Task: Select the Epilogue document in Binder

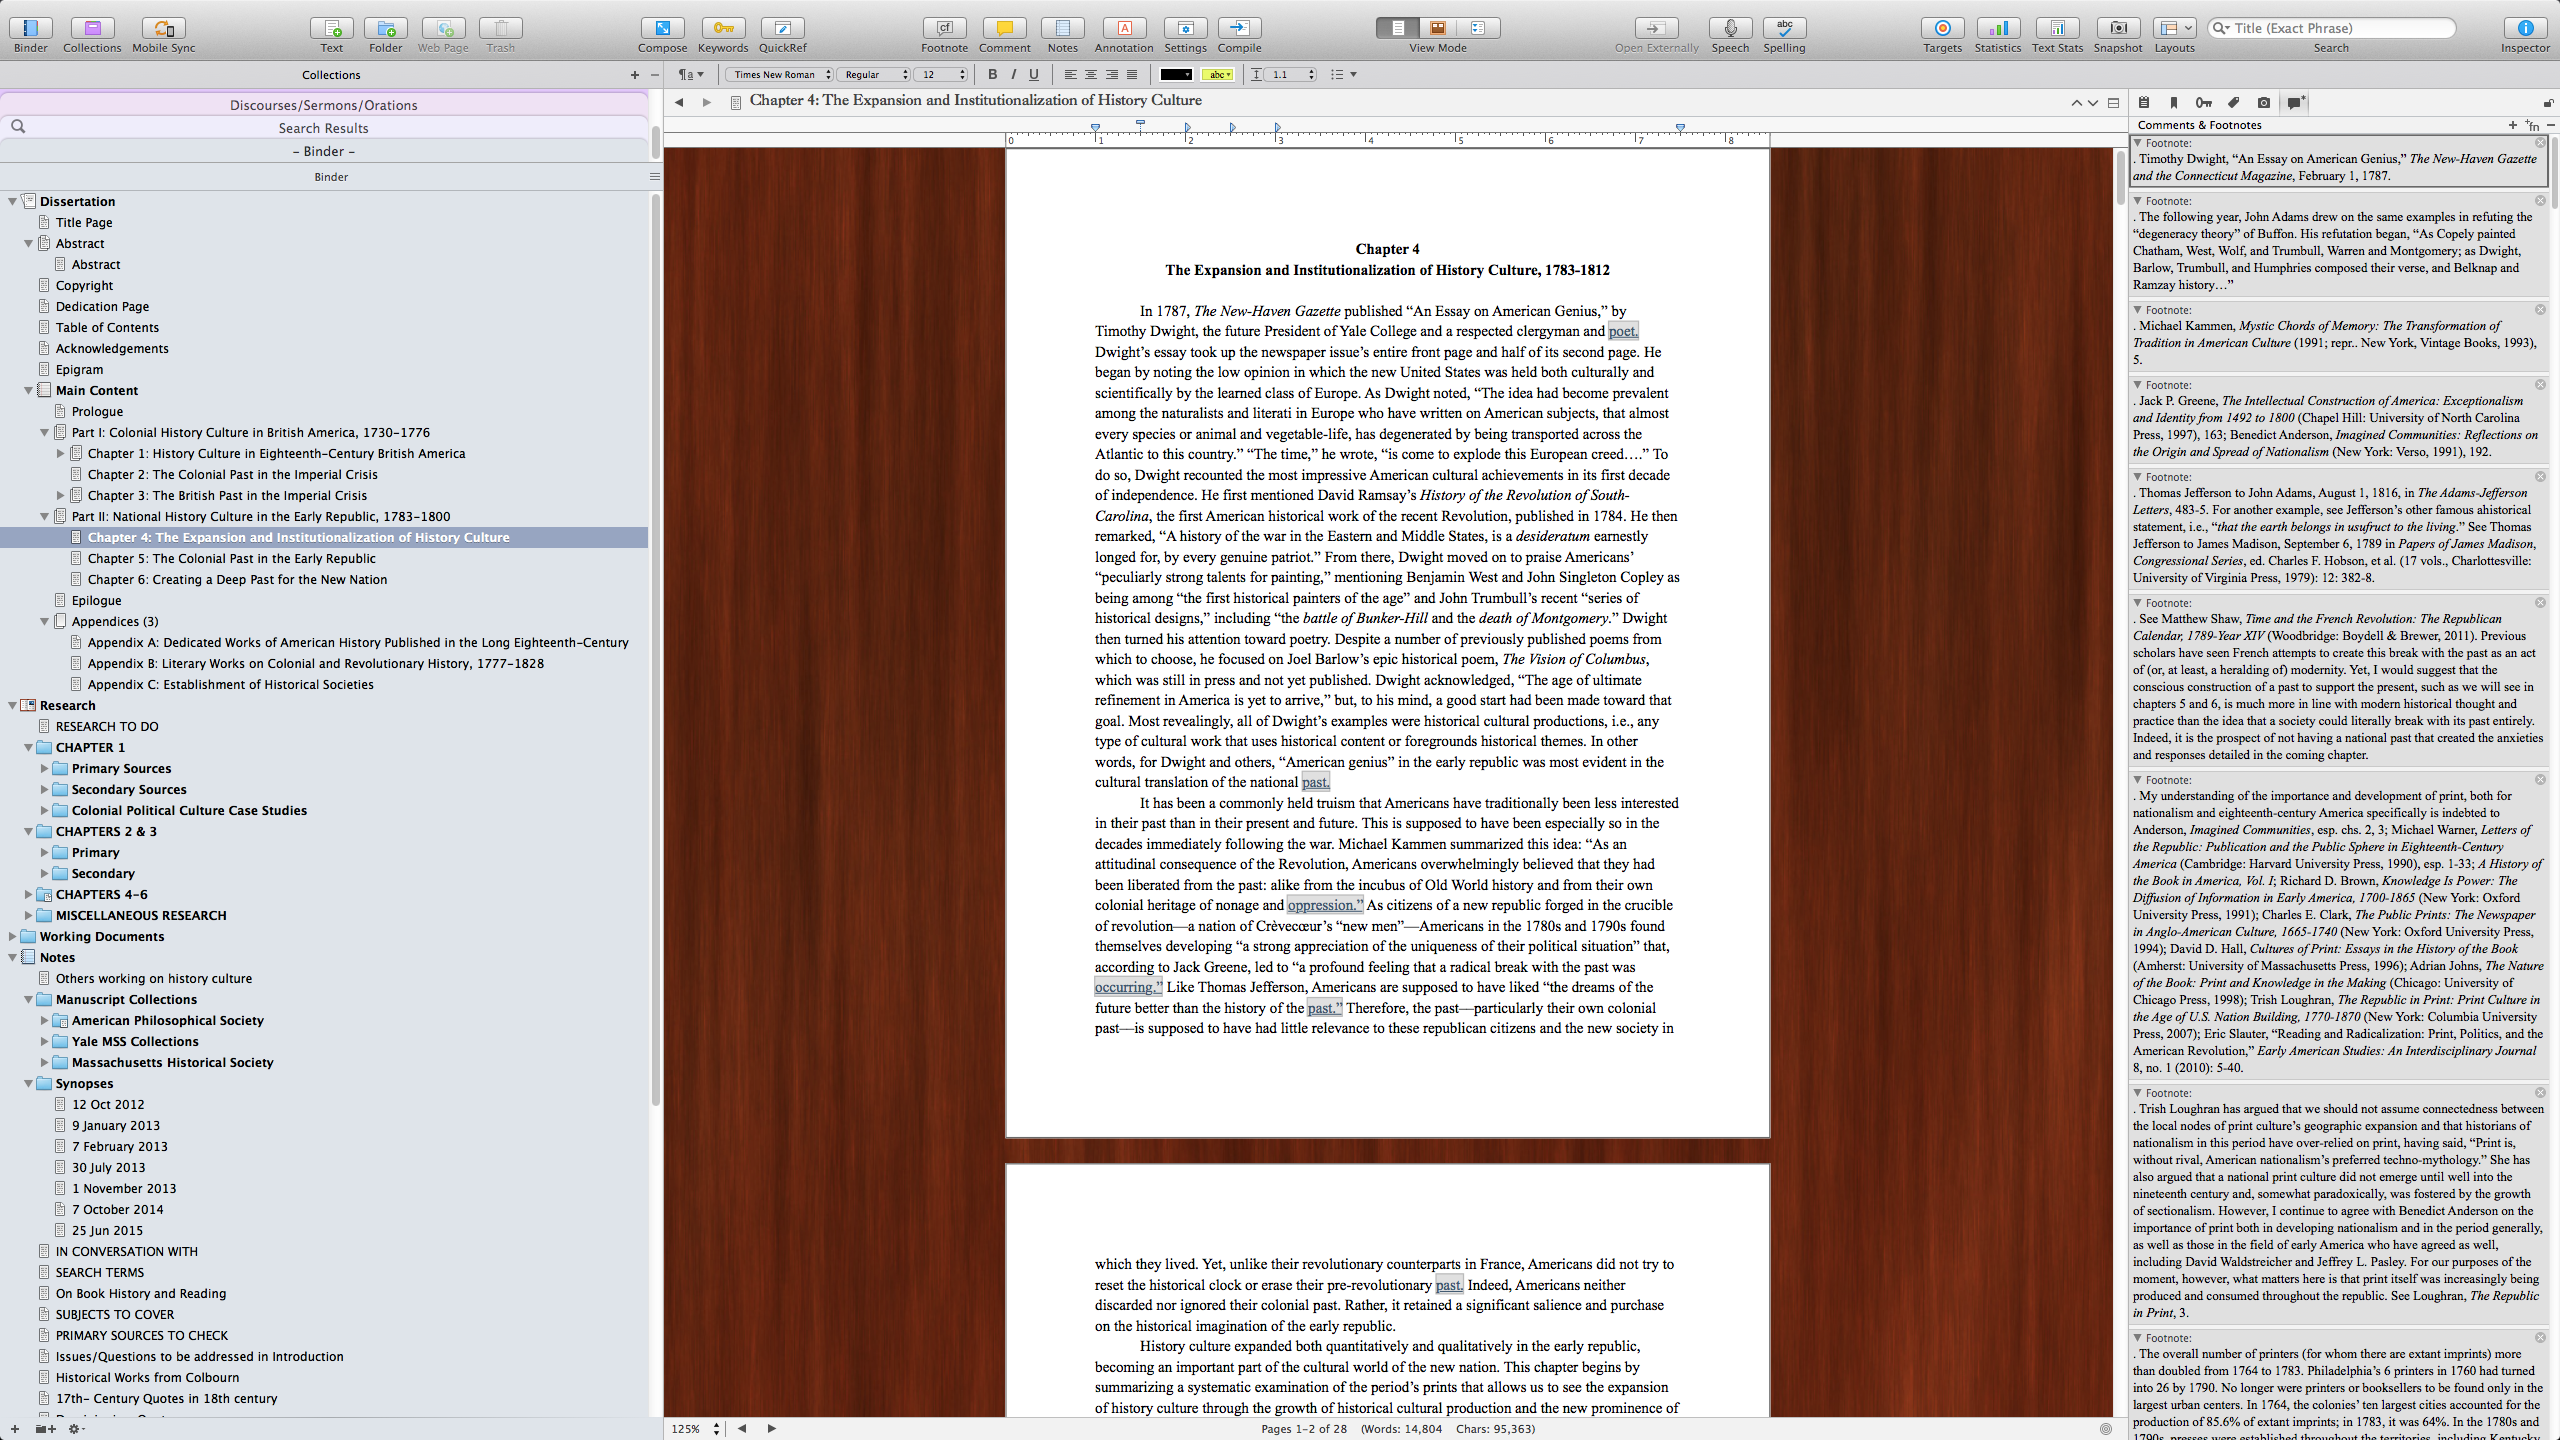Action: point(96,600)
